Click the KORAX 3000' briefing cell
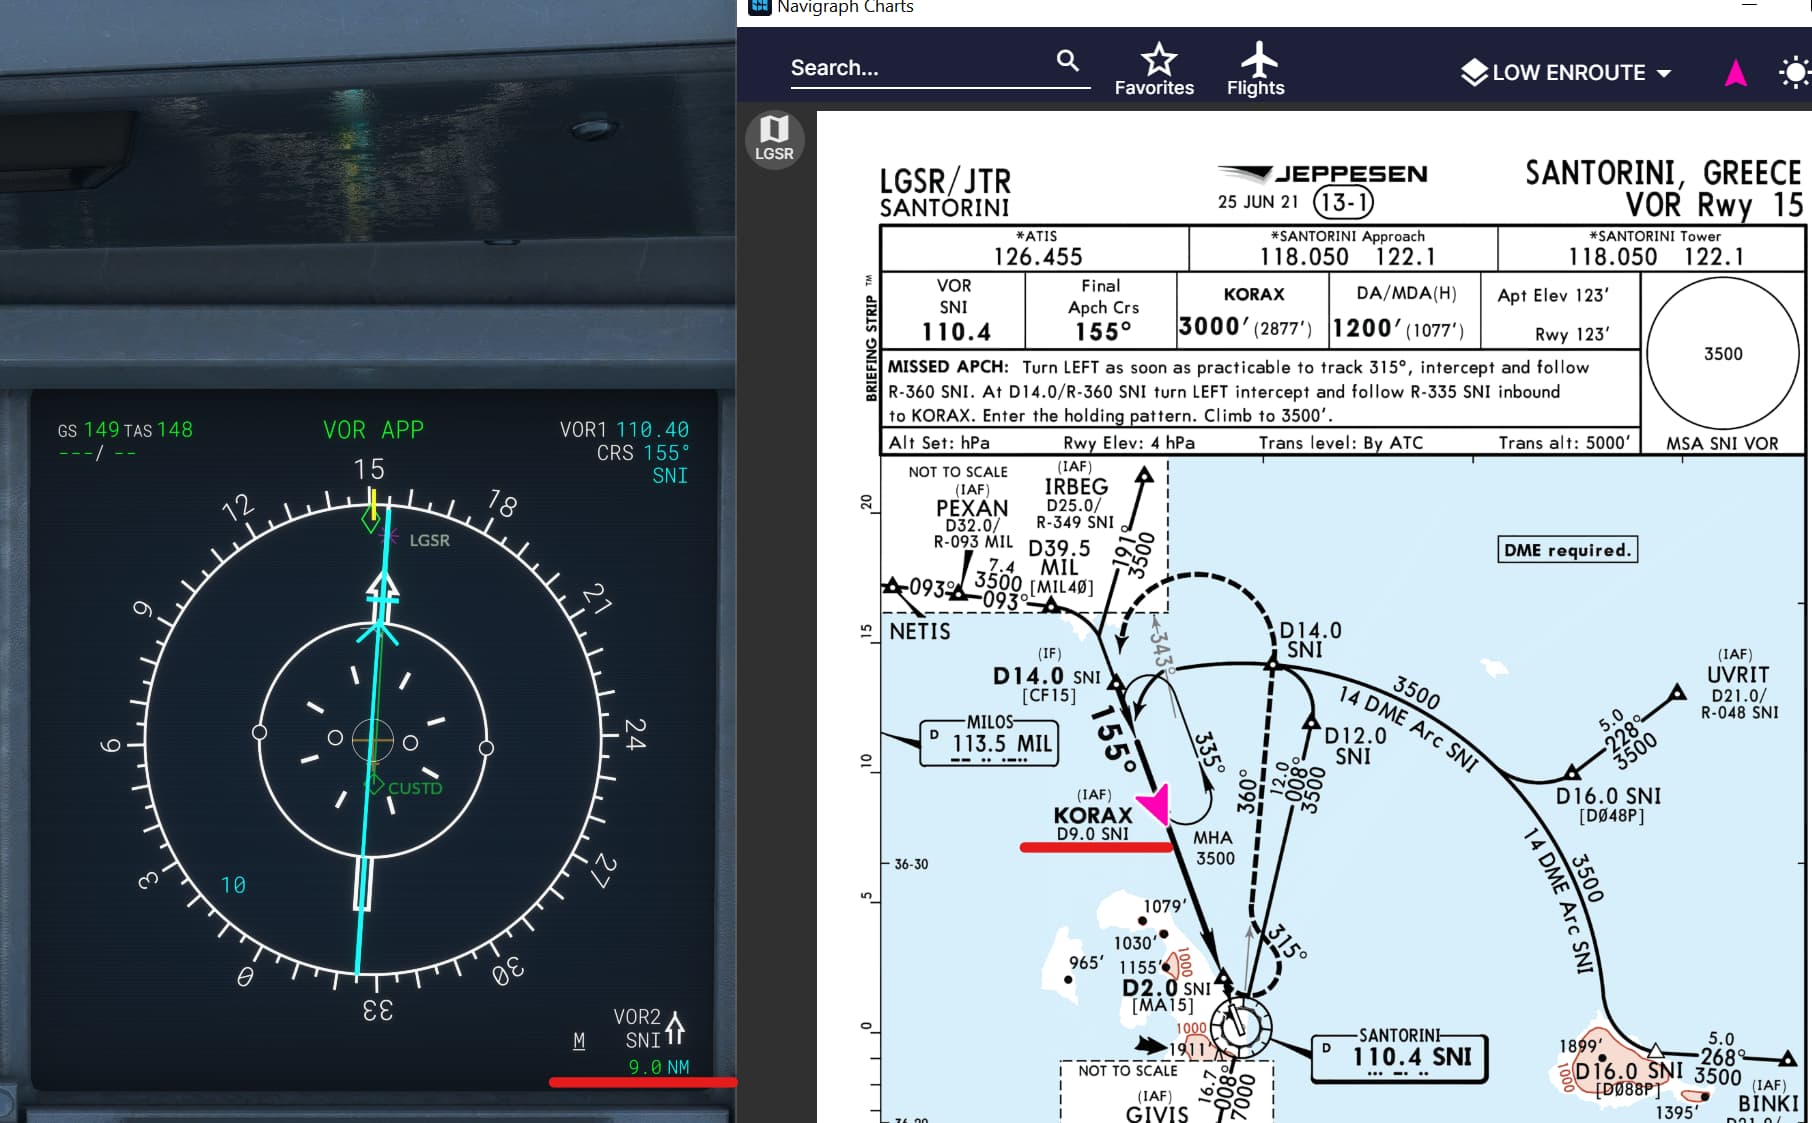This screenshot has height=1123, width=1812. click(1253, 310)
